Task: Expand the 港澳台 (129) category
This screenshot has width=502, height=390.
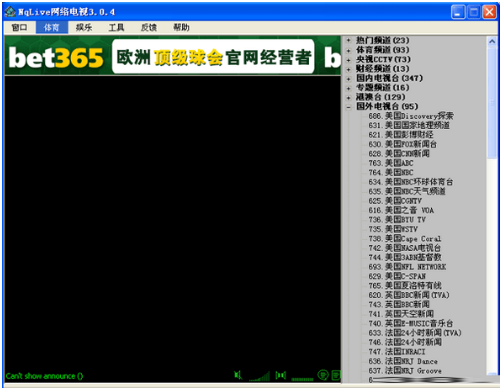Action: [x=349, y=97]
